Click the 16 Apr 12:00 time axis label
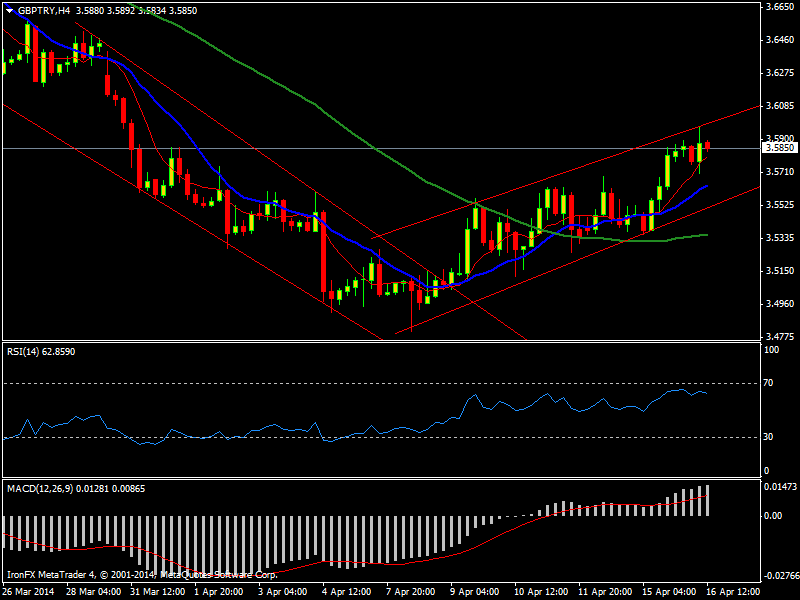The height and width of the screenshot is (600, 800). click(732, 592)
